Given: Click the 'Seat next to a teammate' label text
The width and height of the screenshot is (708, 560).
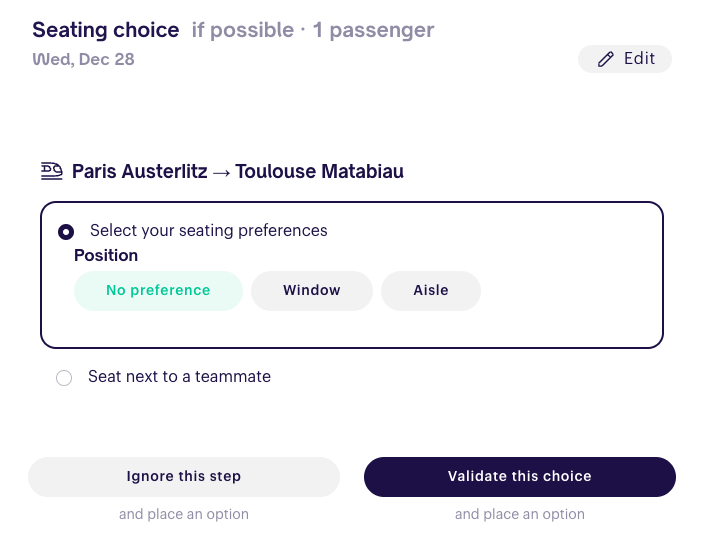Looking at the screenshot, I should pos(179,376).
